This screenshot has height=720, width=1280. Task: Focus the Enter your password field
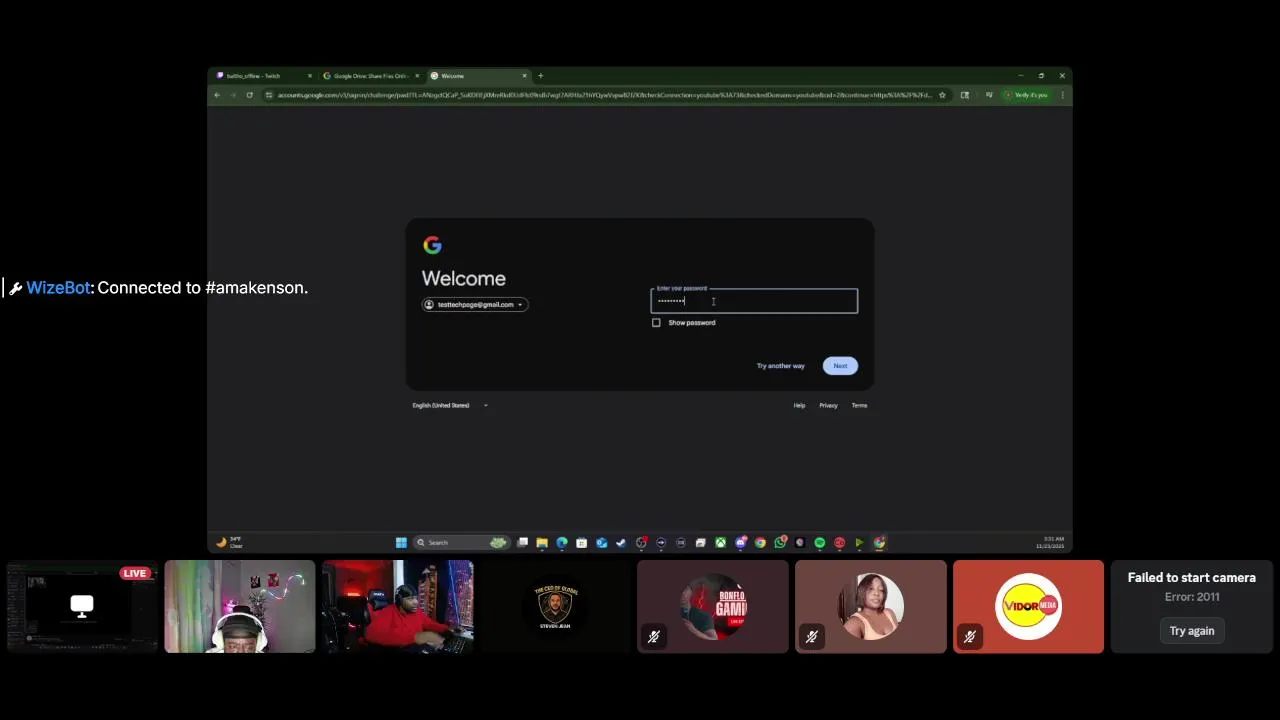coord(754,301)
